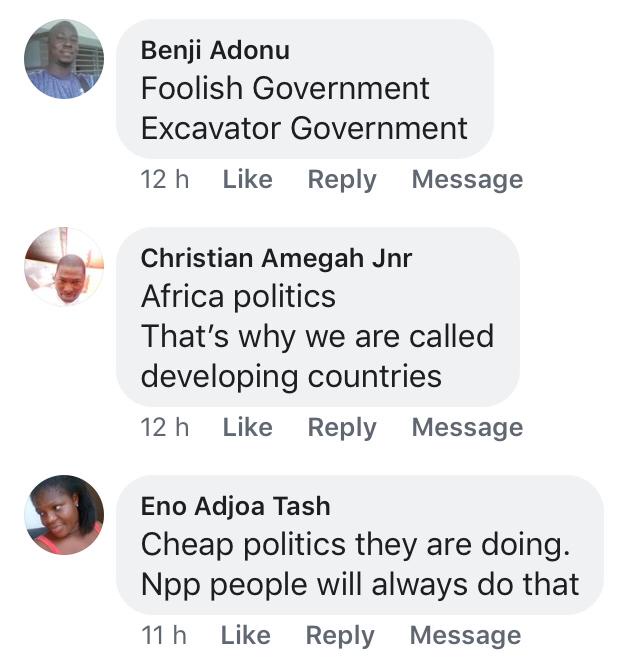Like Christian Amegah Jnr's comment
The height and width of the screenshot is (670, 640).
point(247,428)
